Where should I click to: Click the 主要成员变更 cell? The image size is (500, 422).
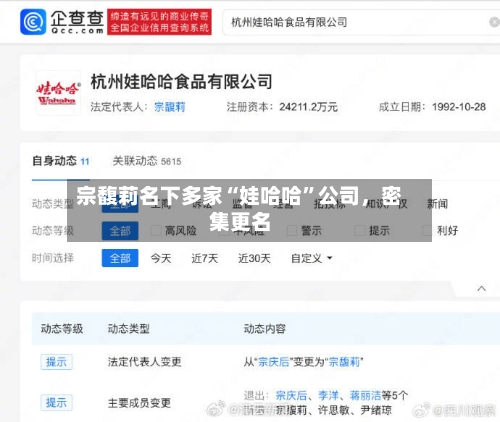point(139,403)
